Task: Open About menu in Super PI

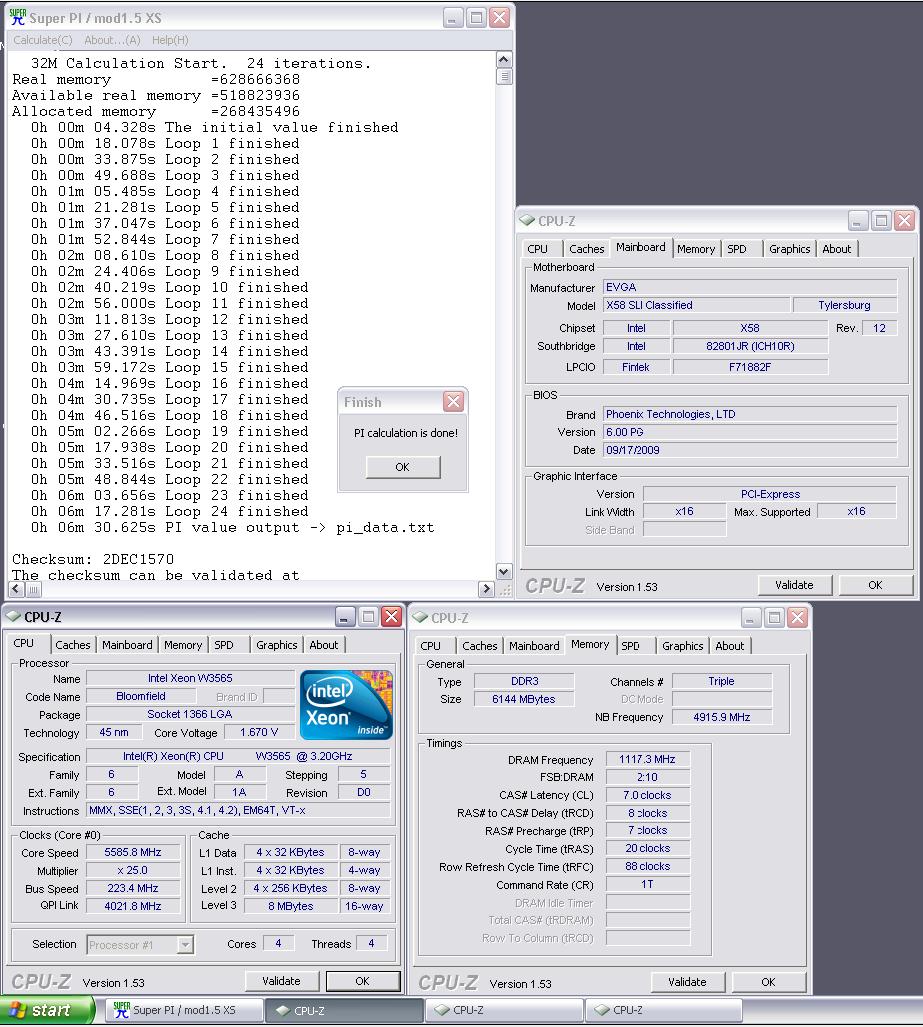Action: click(x=112, y=40)
